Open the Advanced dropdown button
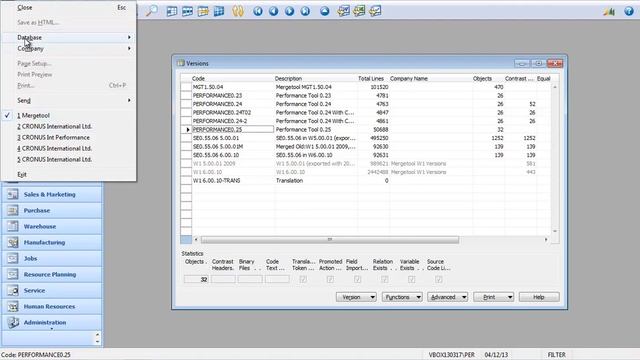 pos(448,297)
